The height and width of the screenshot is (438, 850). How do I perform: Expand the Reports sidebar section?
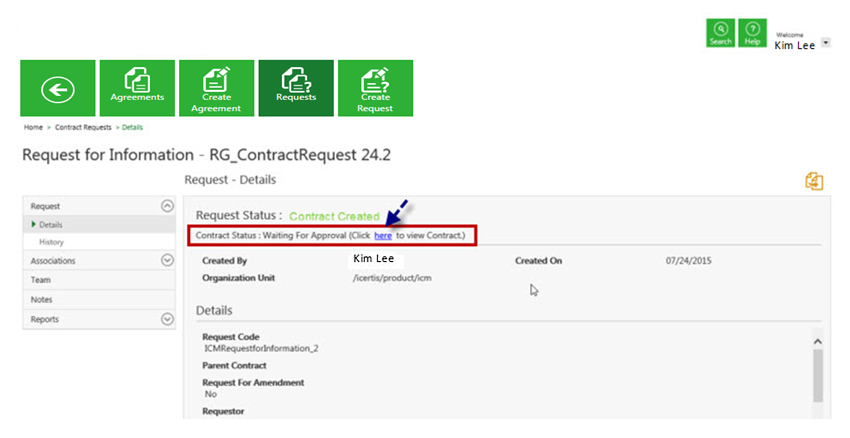(x=167, y=319)
